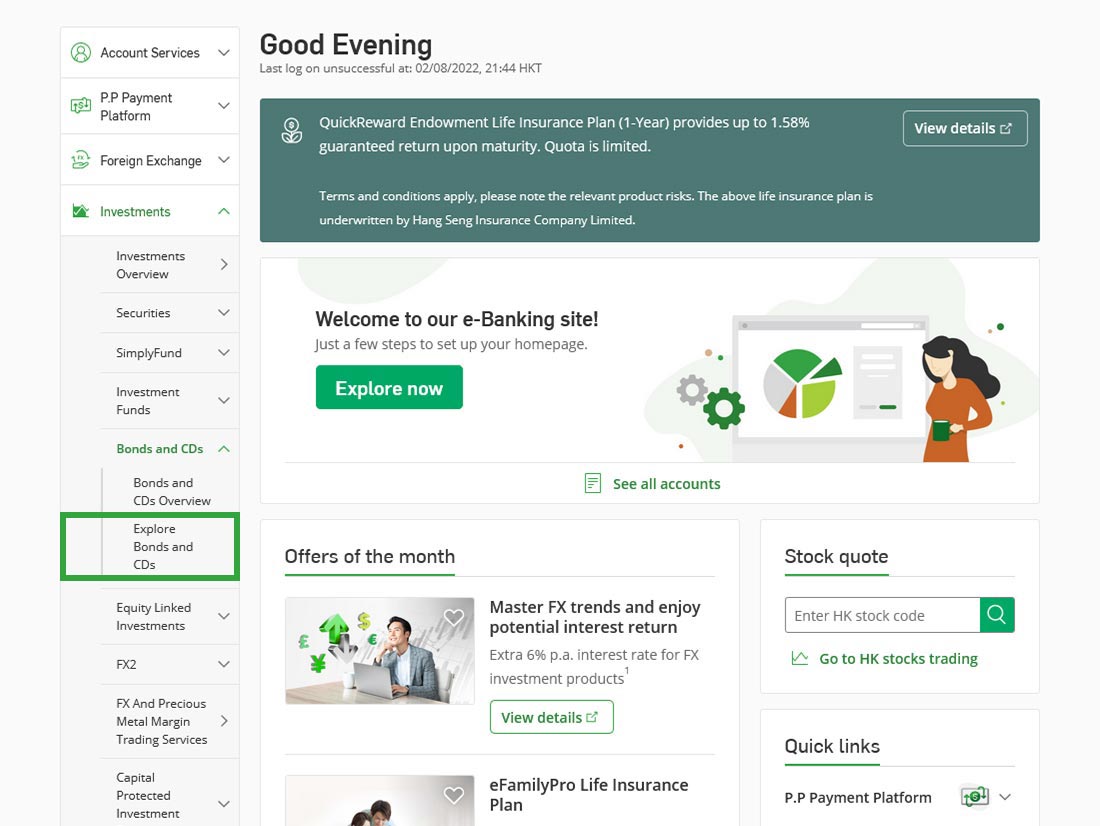This screenshot has height=826, width=1100.
Task: Click View details for Master FX offer
Action: click(551, 717)
